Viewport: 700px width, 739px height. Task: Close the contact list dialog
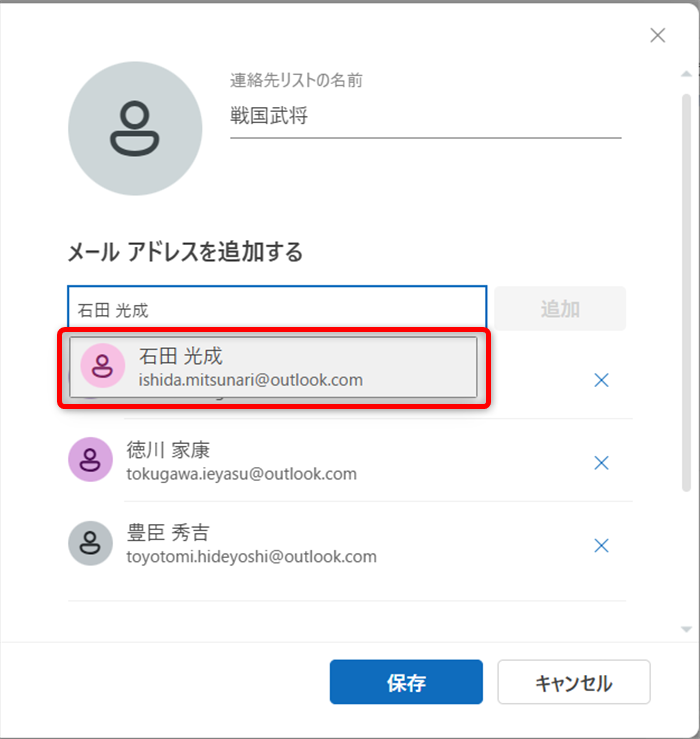tap(657, 36)
